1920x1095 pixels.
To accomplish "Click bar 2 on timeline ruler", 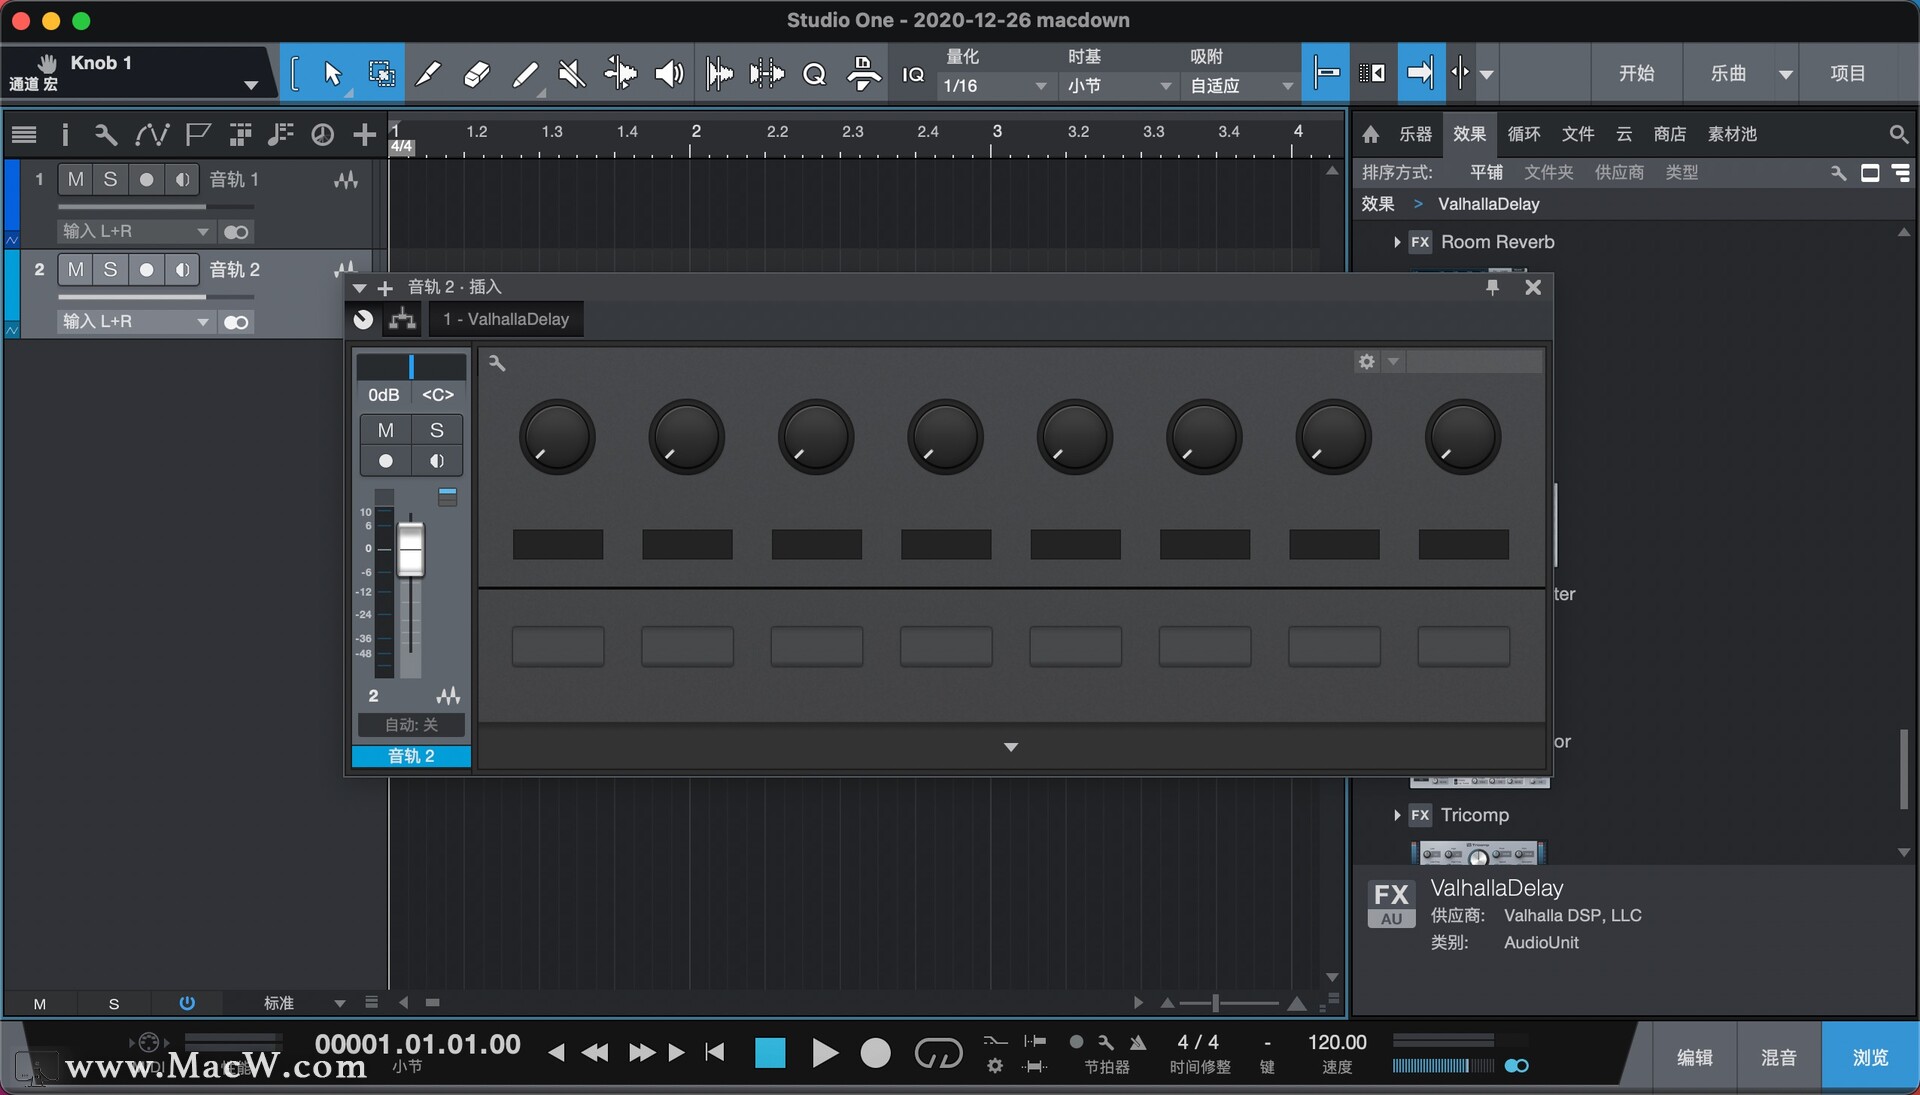I will tap(695, 132).
